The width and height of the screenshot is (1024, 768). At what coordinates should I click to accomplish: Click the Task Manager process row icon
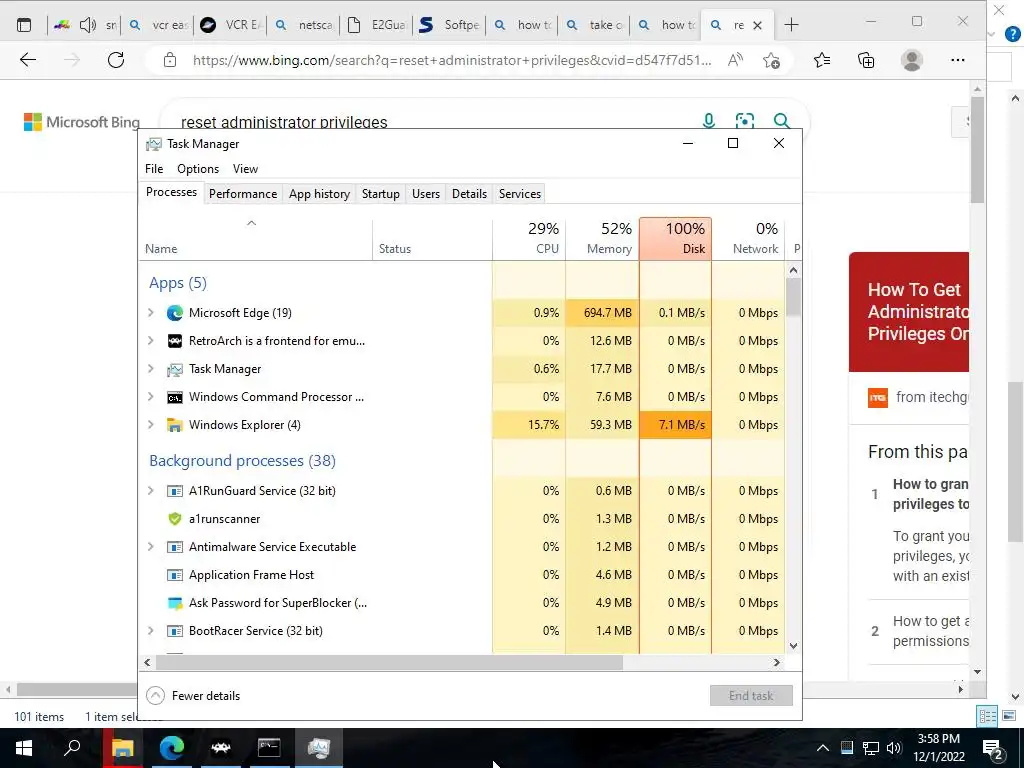click(174, 369)
